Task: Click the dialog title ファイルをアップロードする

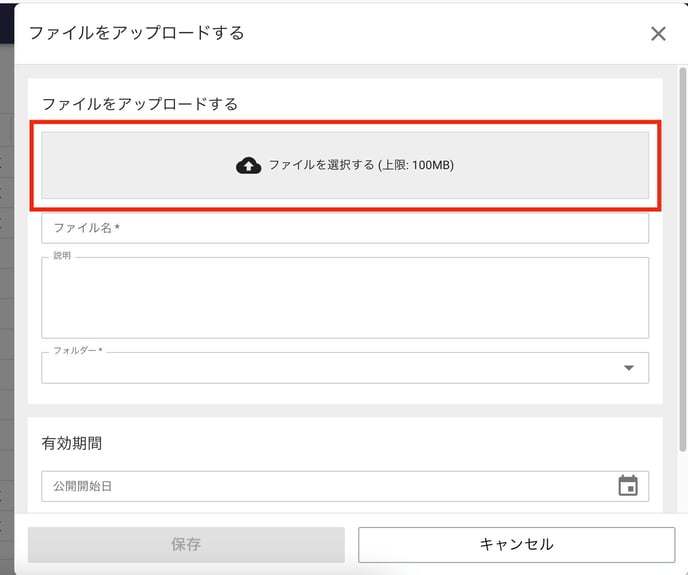Action: 136,33
